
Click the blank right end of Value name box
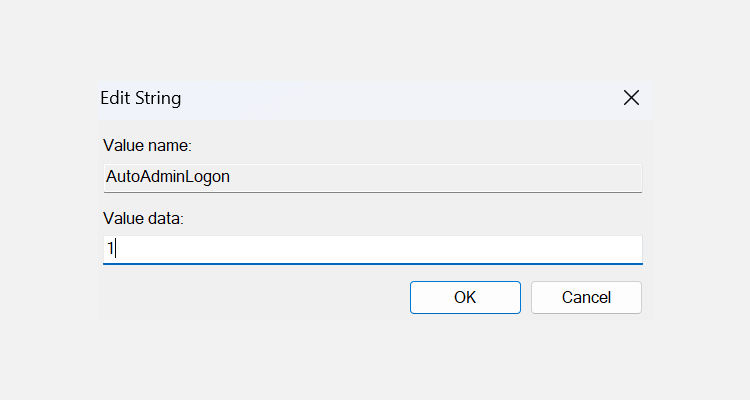pos(600,177)
